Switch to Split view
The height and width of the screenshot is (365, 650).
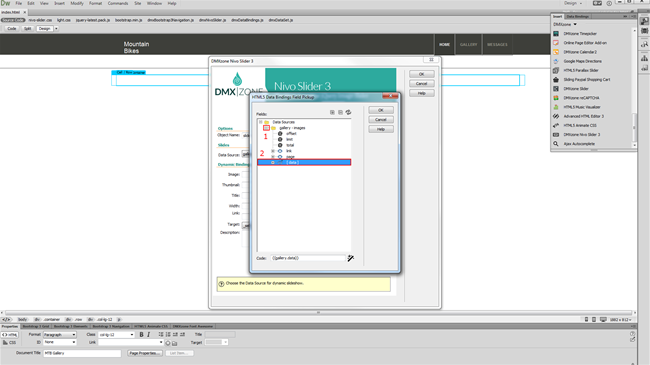click(x=27, y=29)
